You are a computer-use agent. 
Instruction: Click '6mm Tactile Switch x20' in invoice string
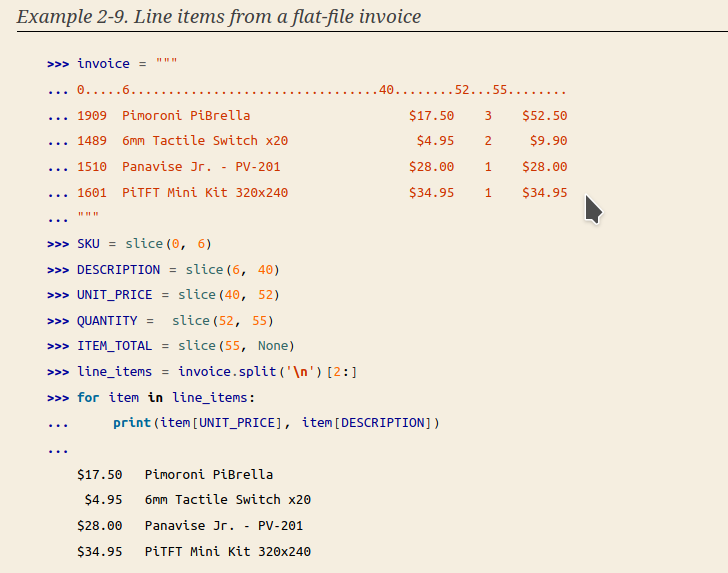pos(205,141)
